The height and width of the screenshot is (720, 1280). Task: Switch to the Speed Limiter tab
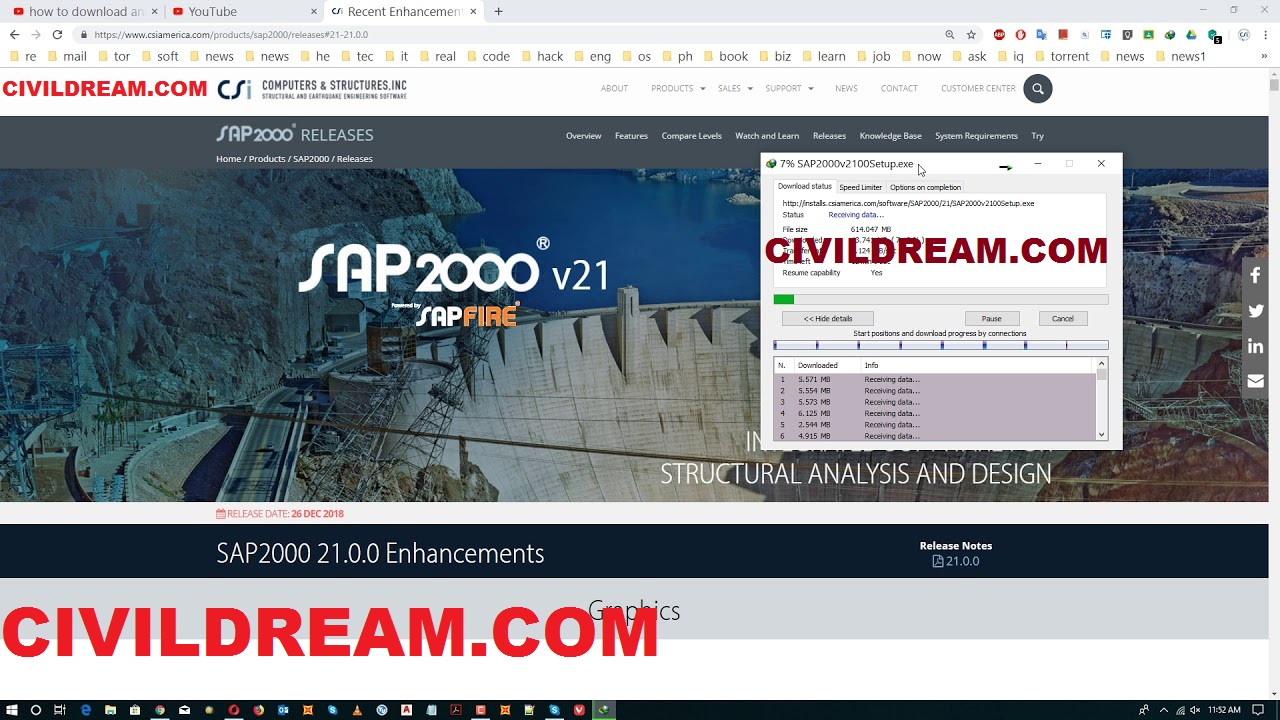860,187
